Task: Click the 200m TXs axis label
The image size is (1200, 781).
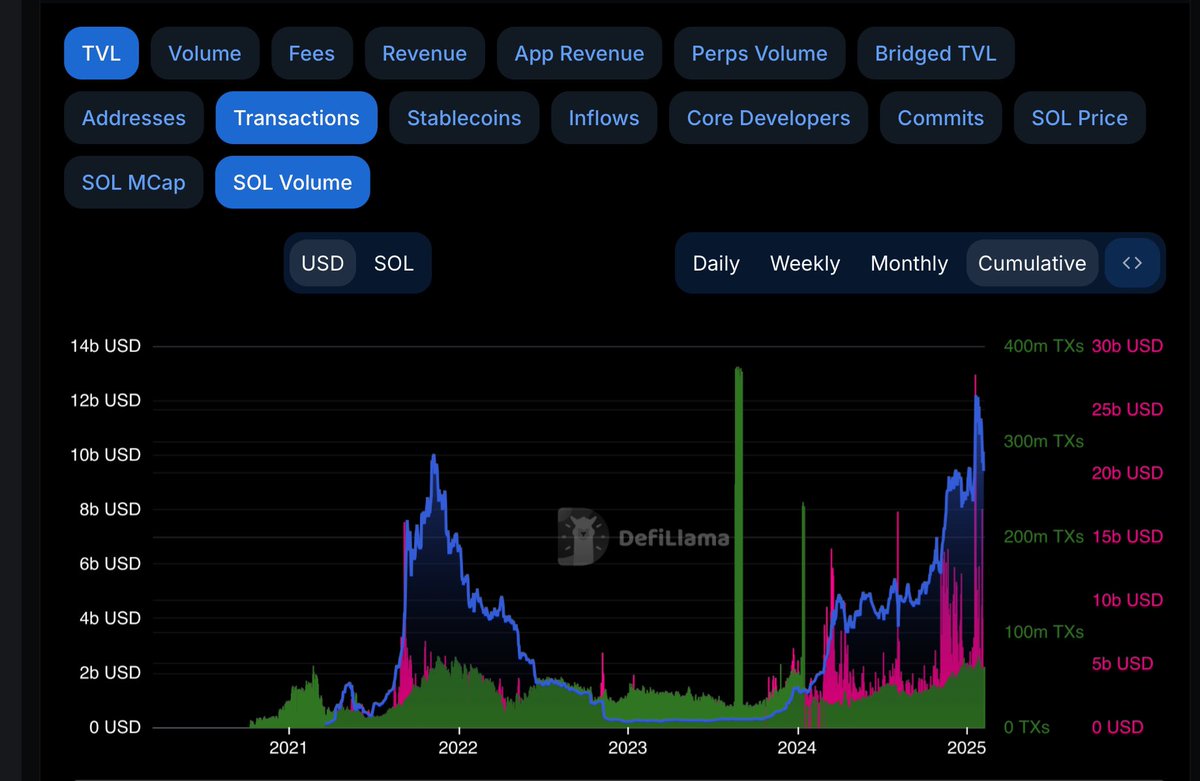Action: click(x=1044, y=537)
